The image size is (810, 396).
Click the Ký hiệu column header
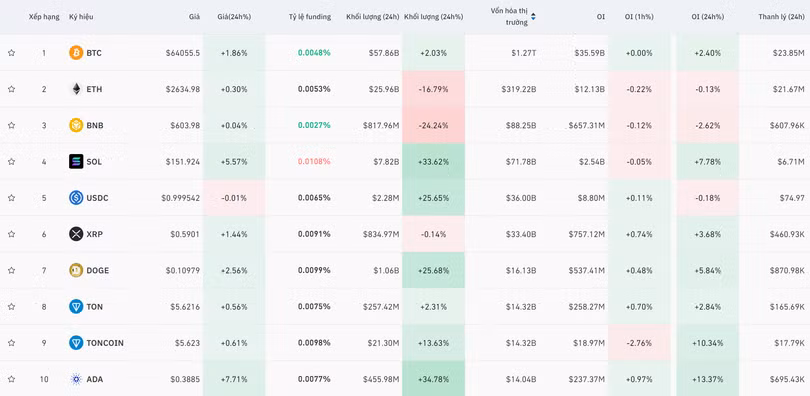click(81, 17)
